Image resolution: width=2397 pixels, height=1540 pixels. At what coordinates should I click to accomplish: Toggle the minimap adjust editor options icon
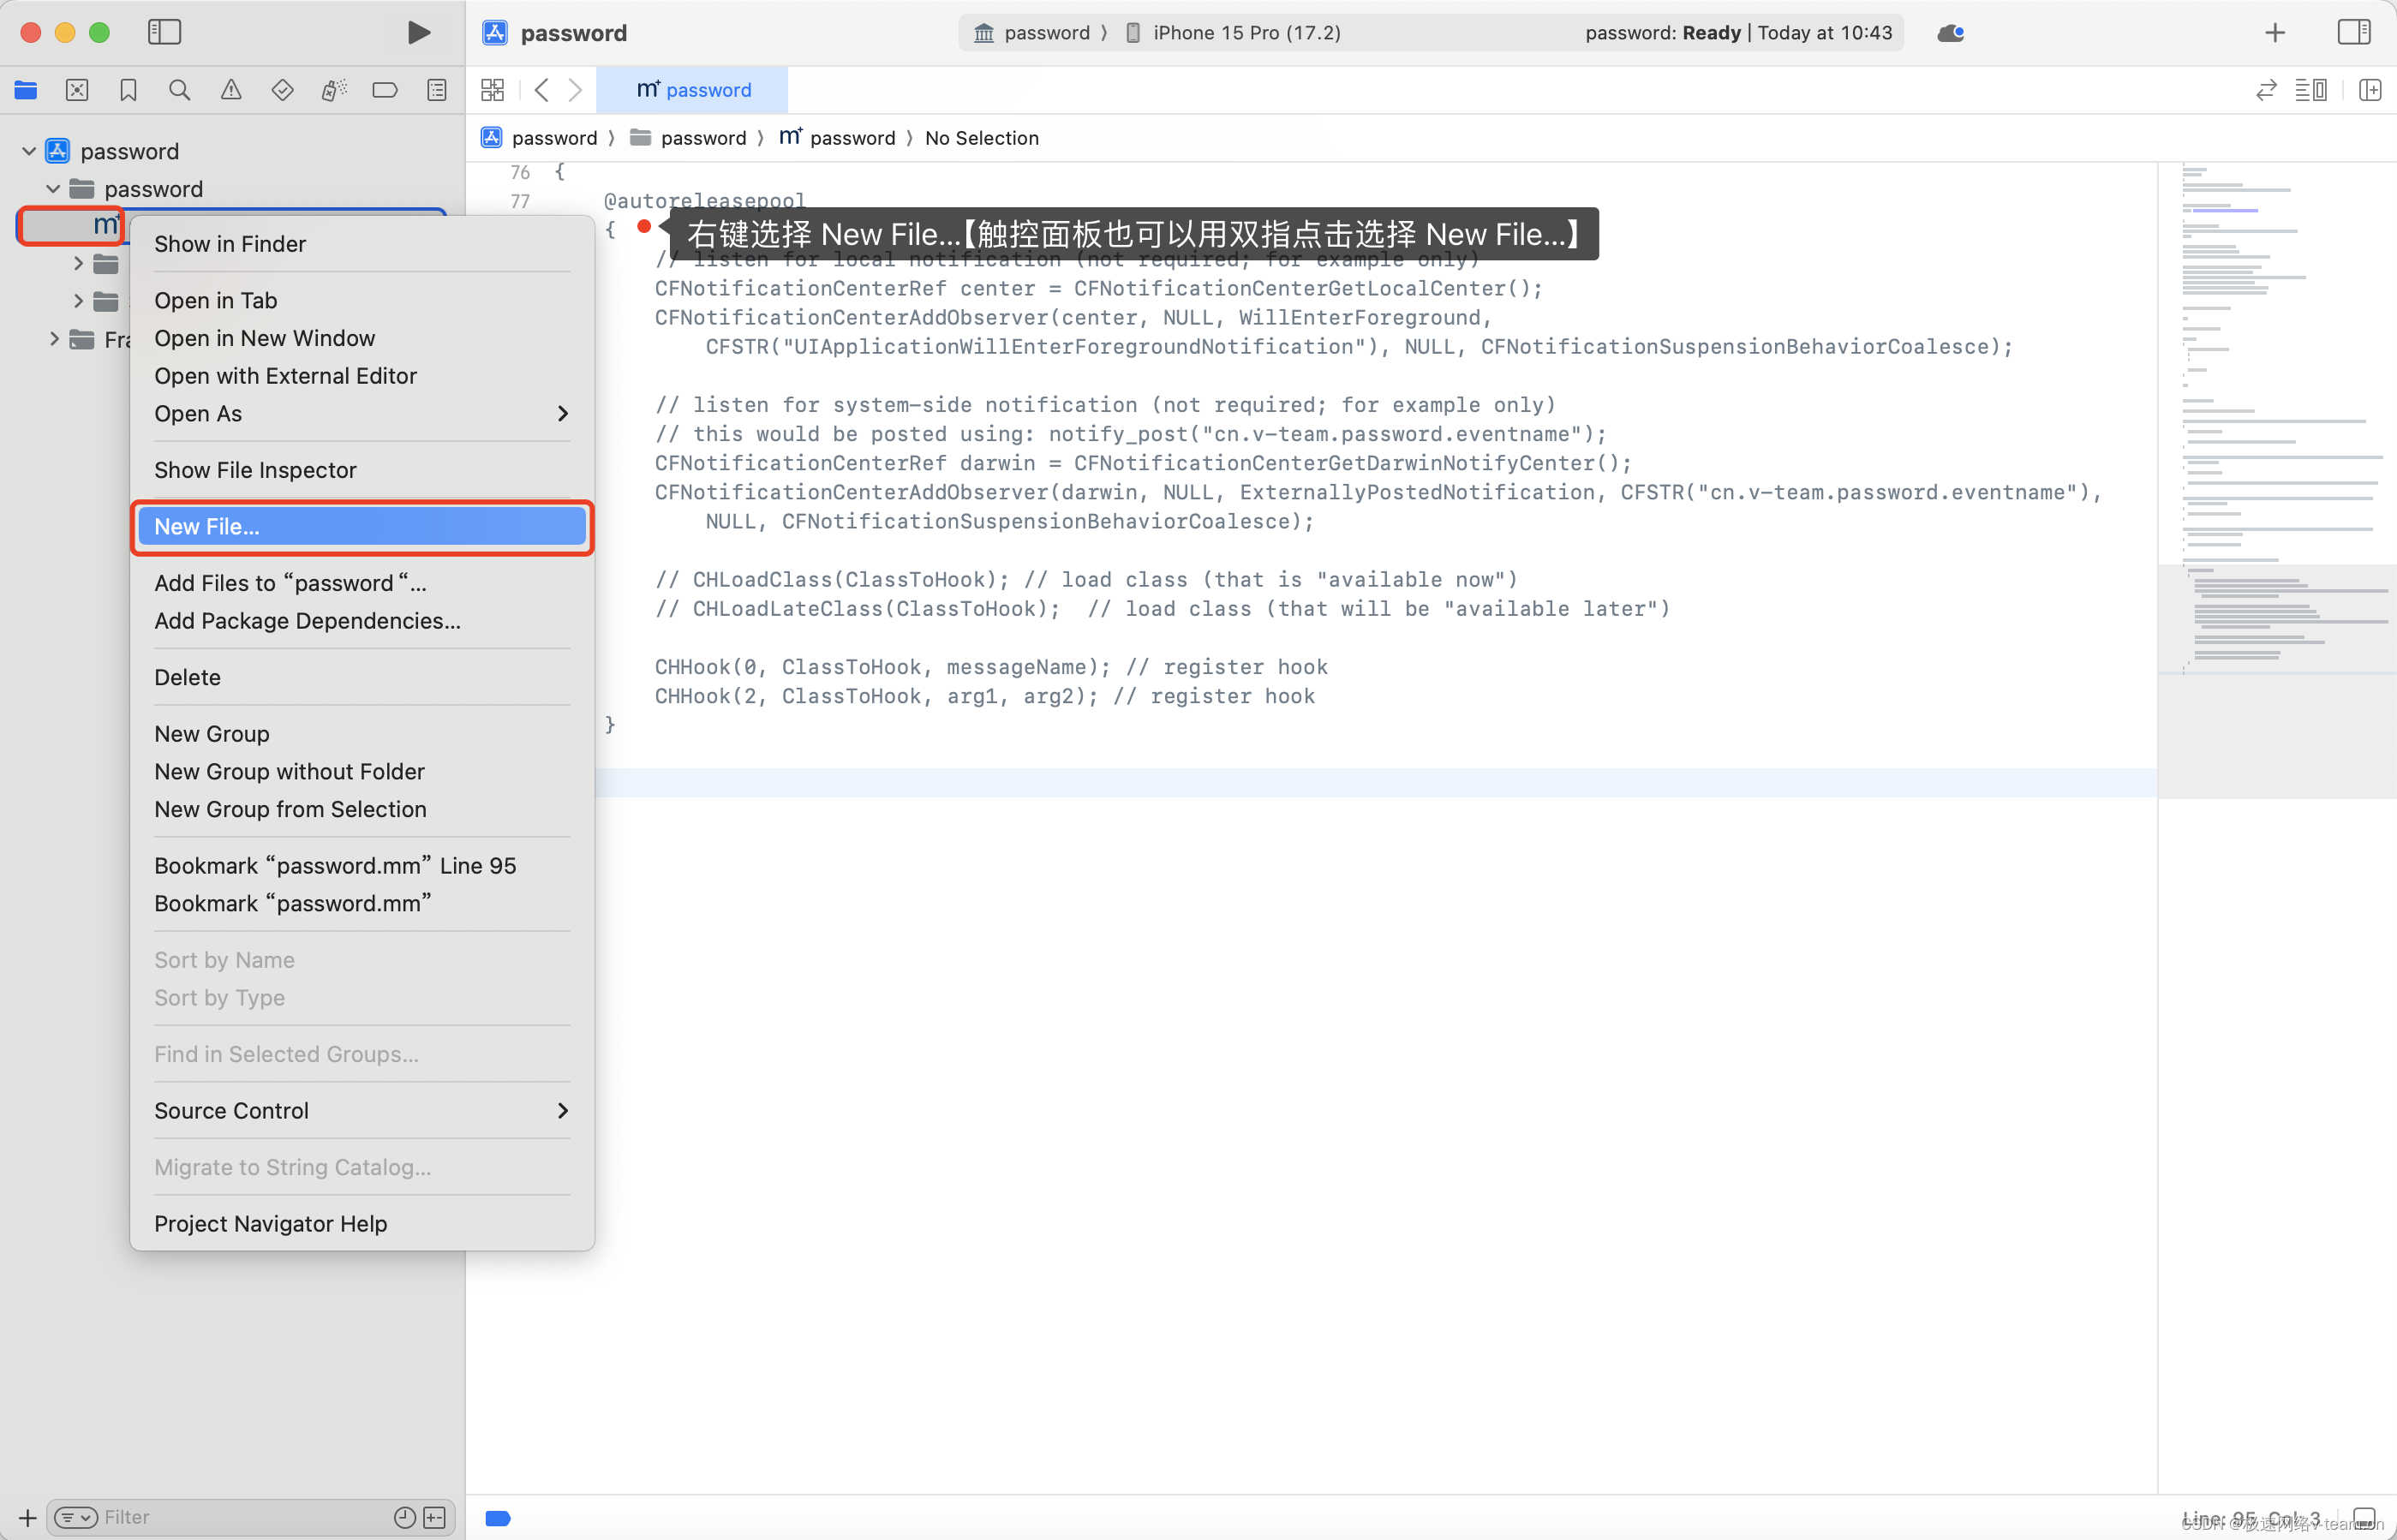click(2311, 90)
